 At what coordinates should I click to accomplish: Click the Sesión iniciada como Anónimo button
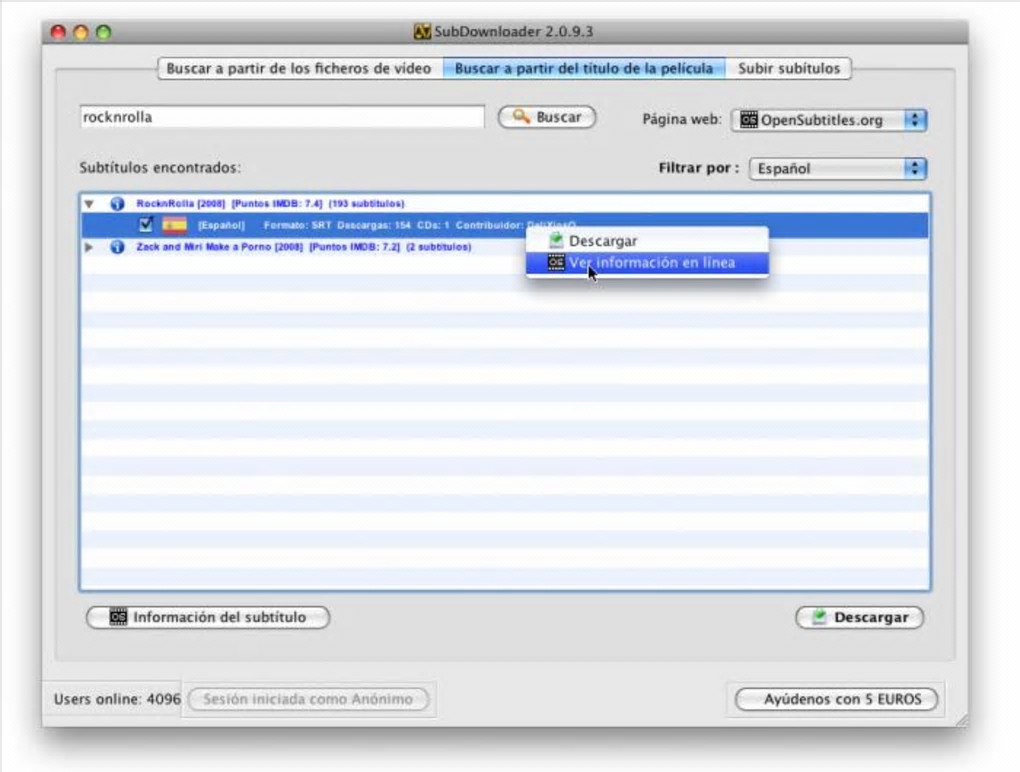(x=308, y=699)
